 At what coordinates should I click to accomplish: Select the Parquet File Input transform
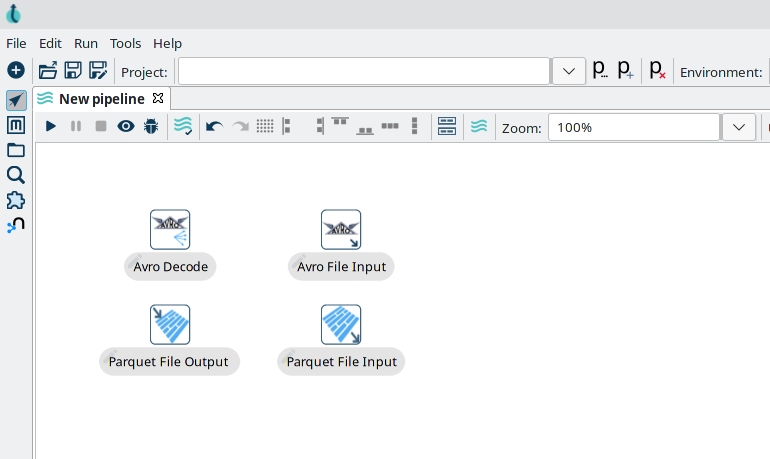tap(341, 325)
